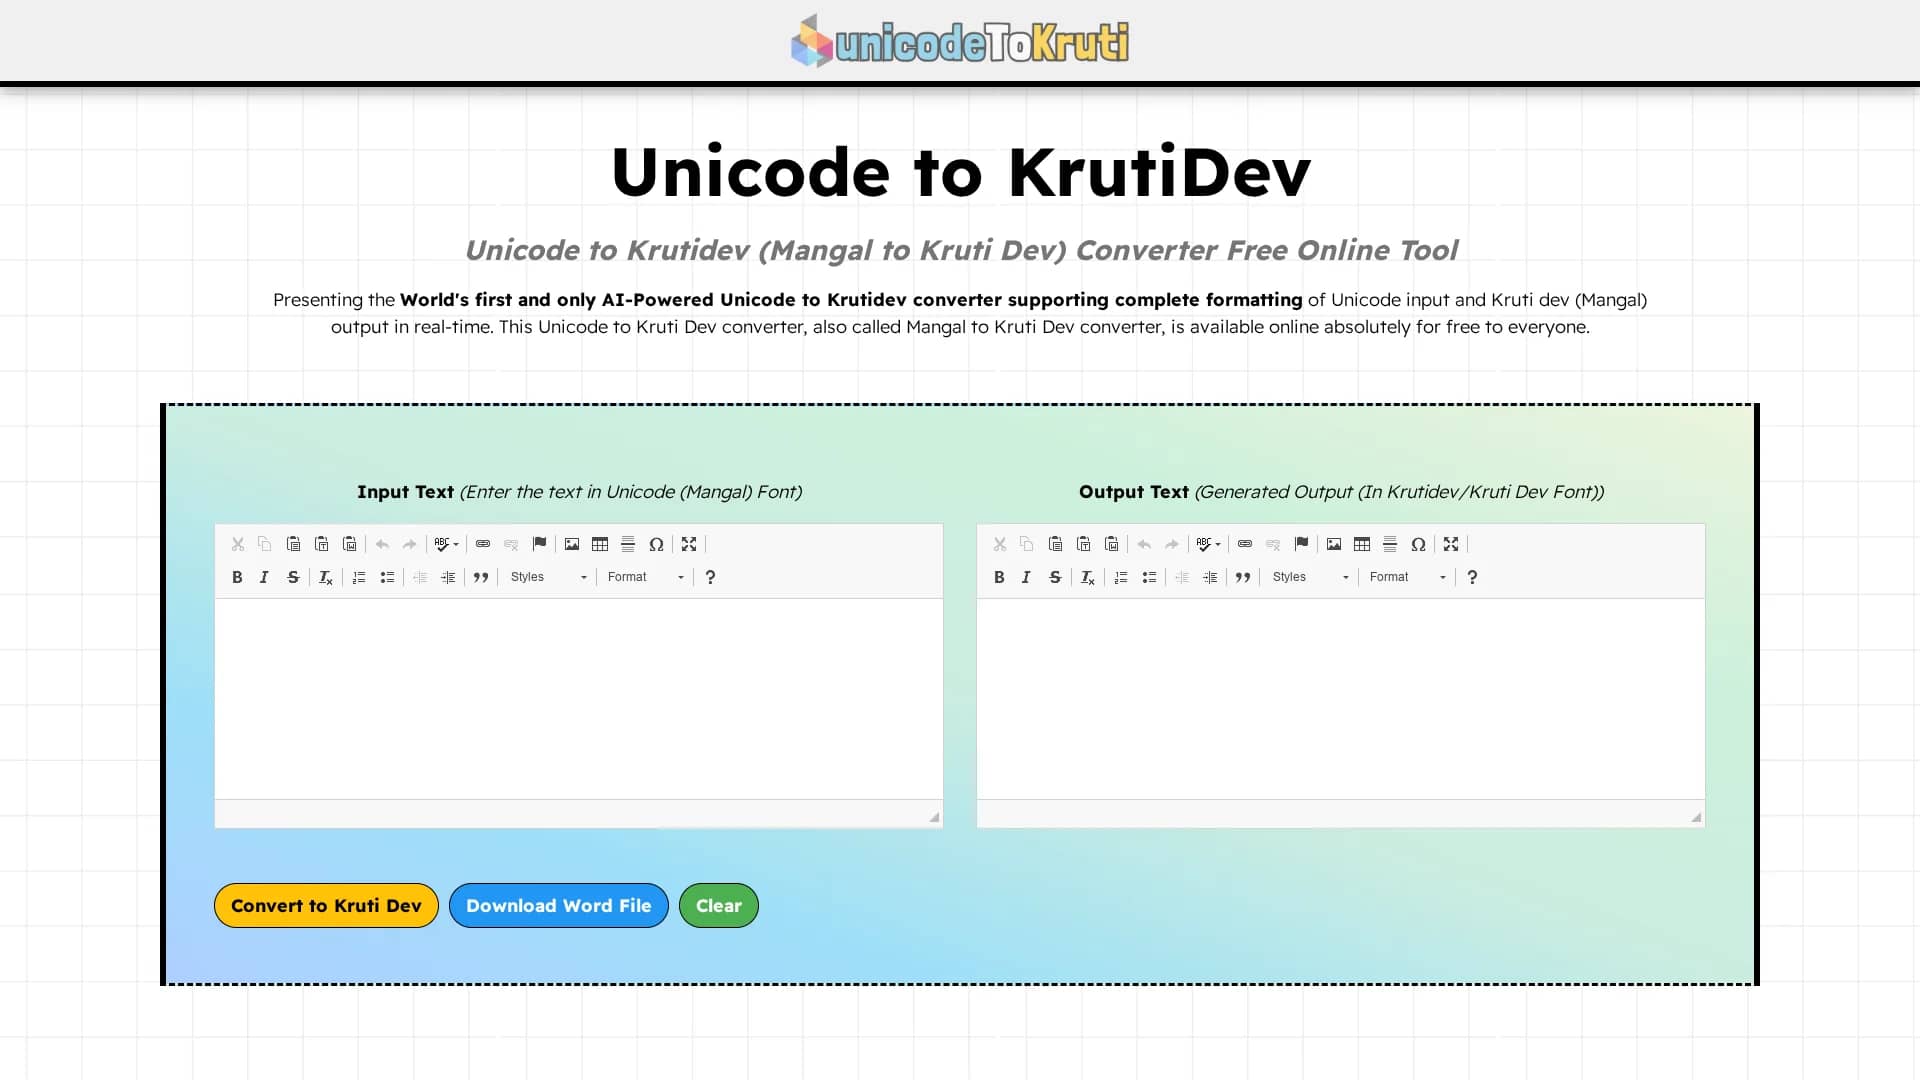Click the Cut icon in Output editor toolbar
The width and height of the screenshot is (1920, 1080).
click(1000, 544)
